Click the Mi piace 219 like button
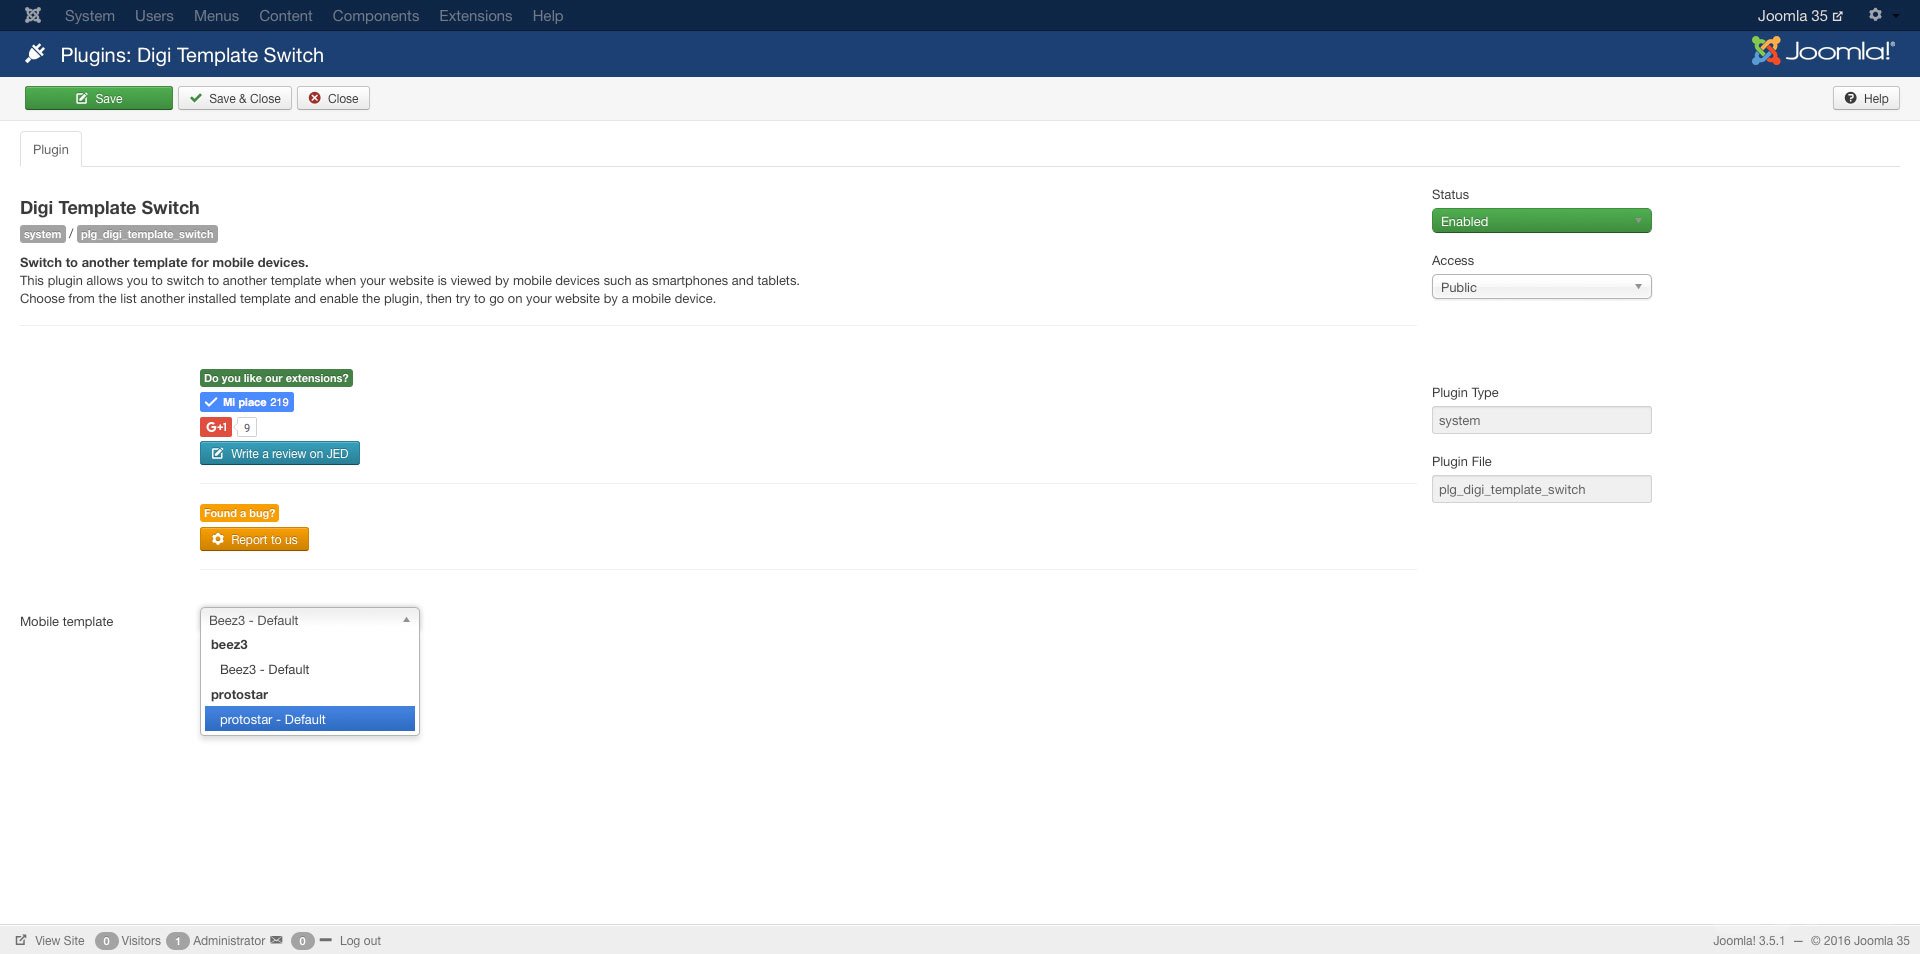Viewport: 1920px width, 954px height. (x=247, y=402)
